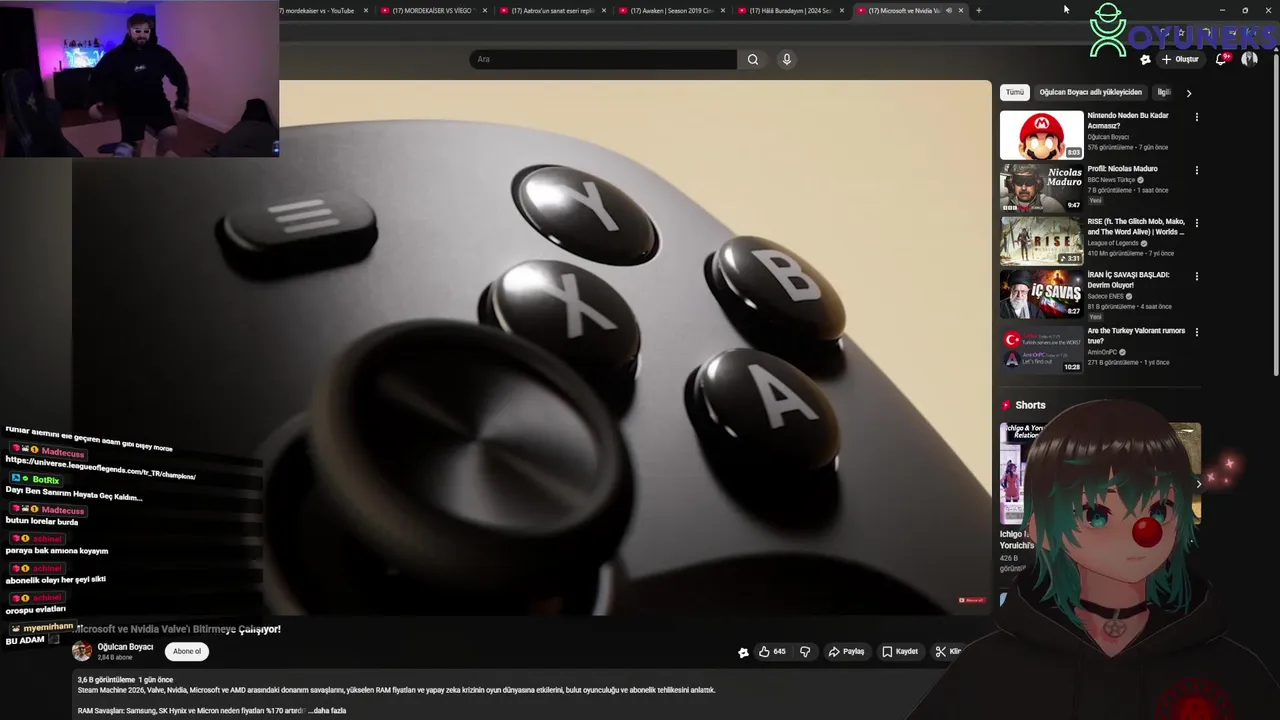Close the Awaken Season 2019 tab

tap(723, 11)
